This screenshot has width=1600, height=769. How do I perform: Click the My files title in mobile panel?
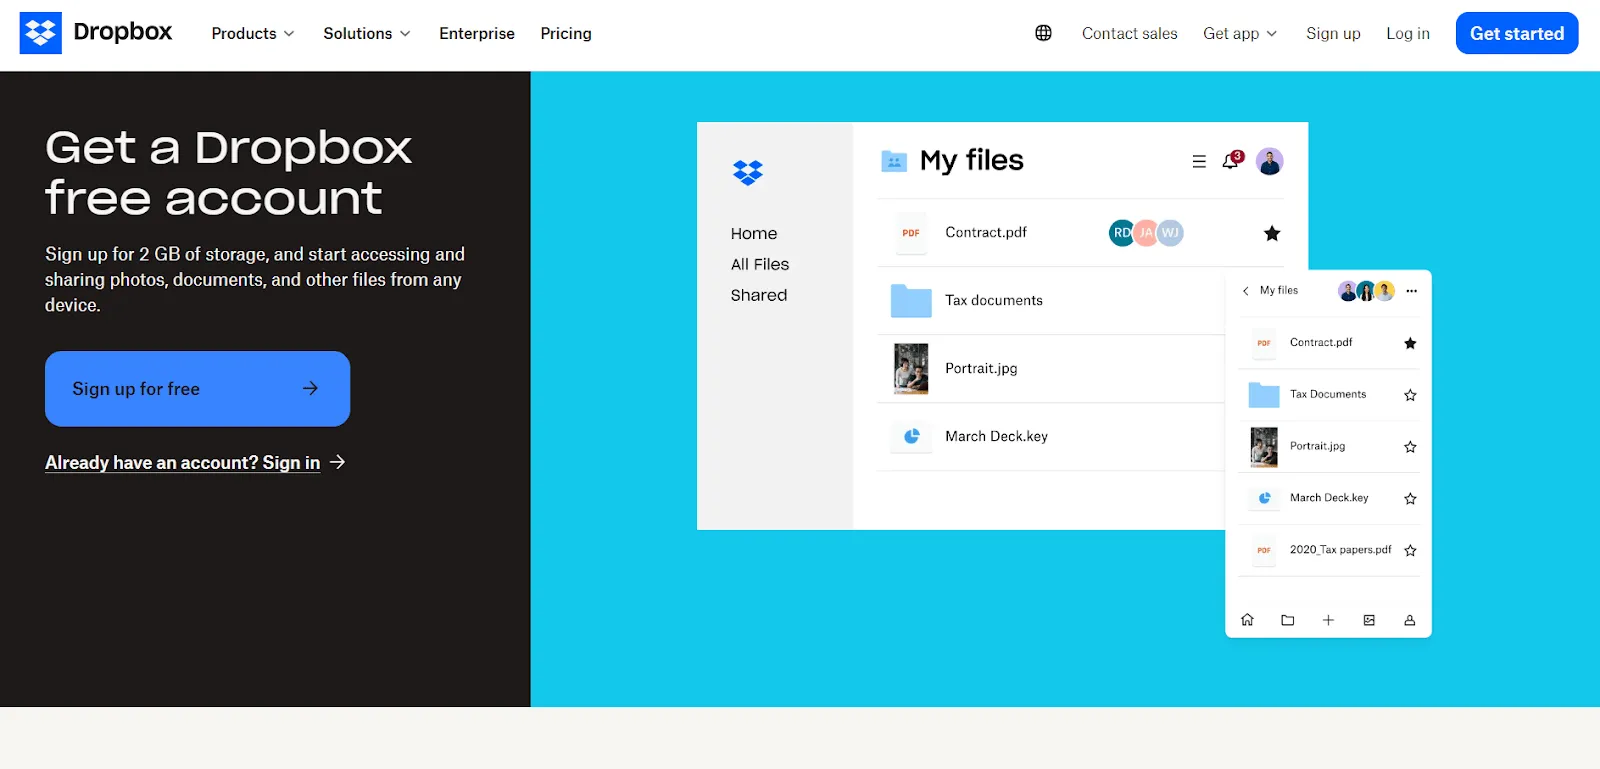1279,290
